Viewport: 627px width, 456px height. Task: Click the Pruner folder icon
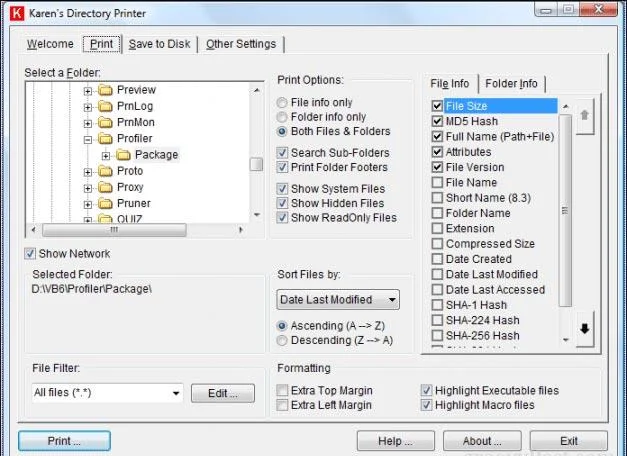106,204
